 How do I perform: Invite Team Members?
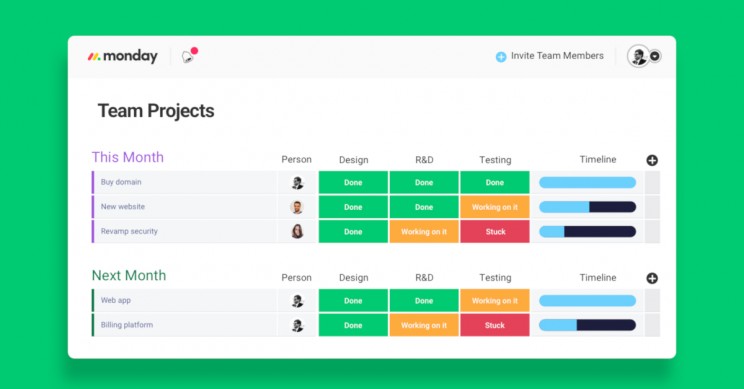pos(557,56)
